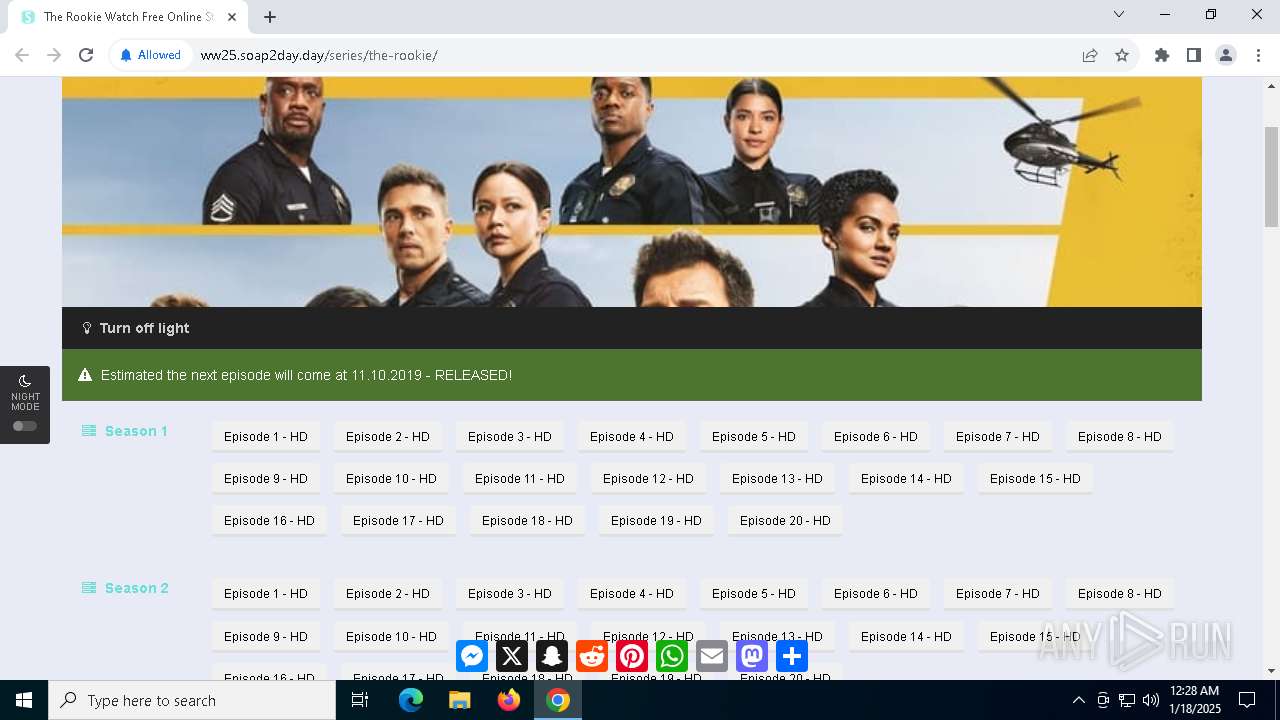Open new browser tab
This screenshot has height=720, width=1280.
pyautogui.click(x=270, y=17)
